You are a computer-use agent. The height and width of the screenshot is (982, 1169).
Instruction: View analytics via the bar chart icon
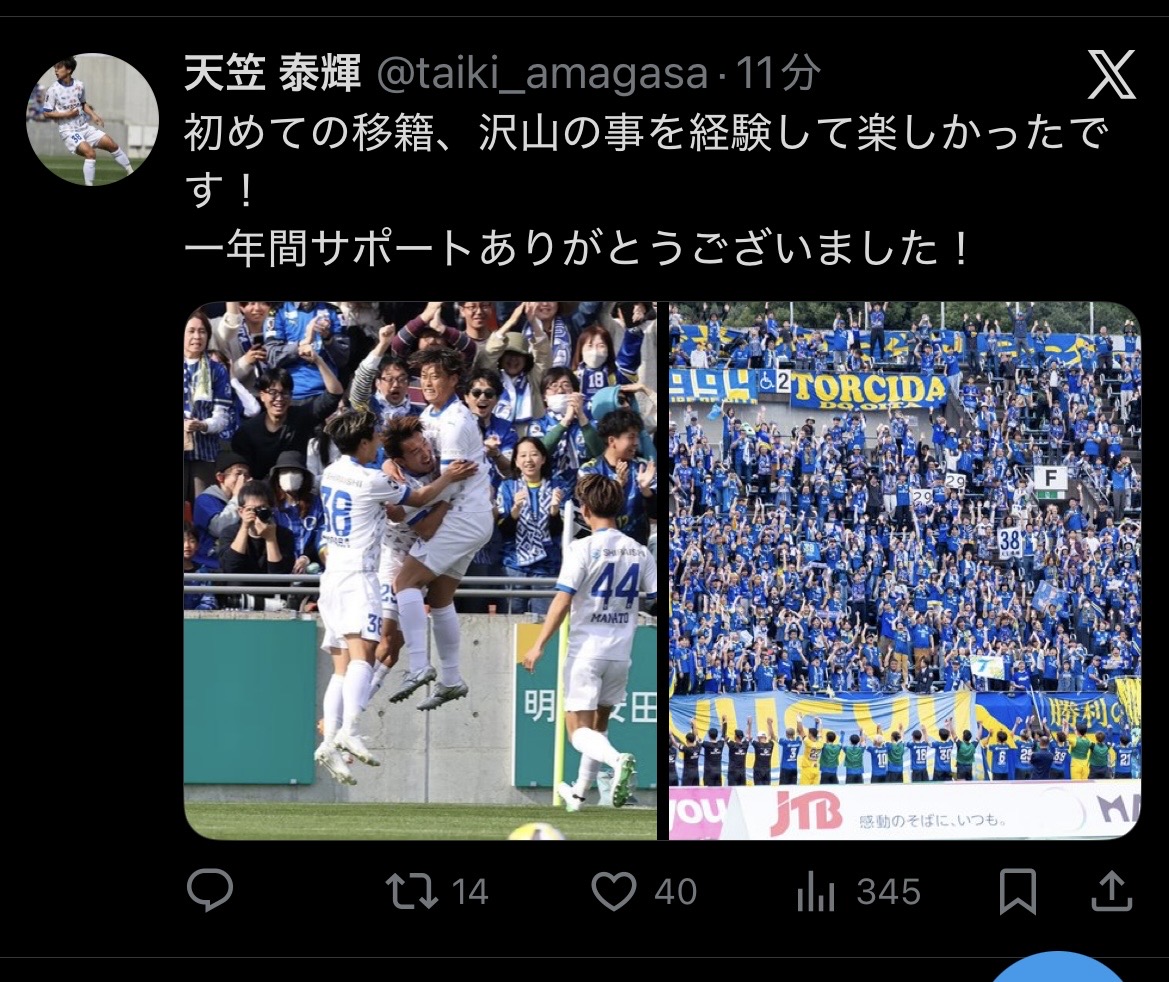(x=816, y=891)
